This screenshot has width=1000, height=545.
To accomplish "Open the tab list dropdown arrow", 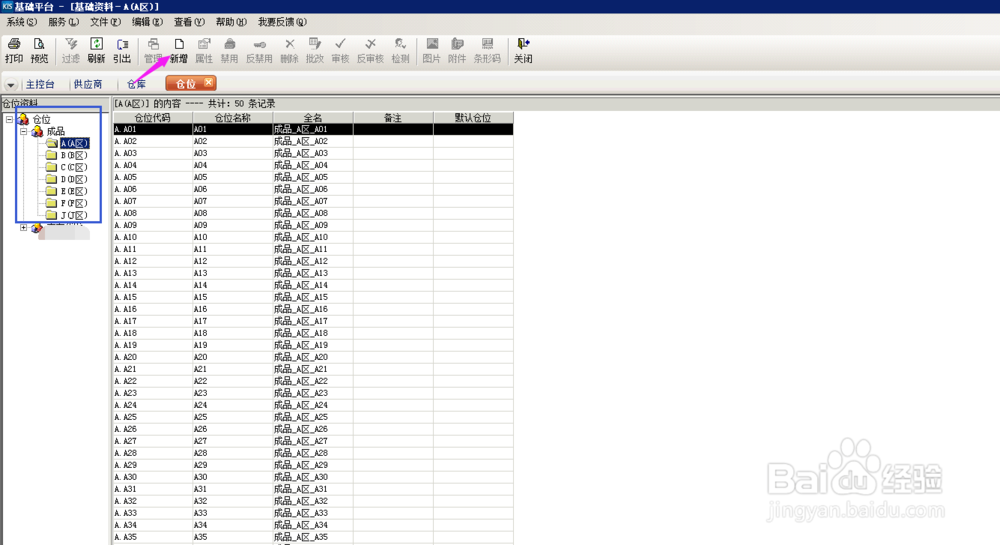I will [x=11, y=85].
